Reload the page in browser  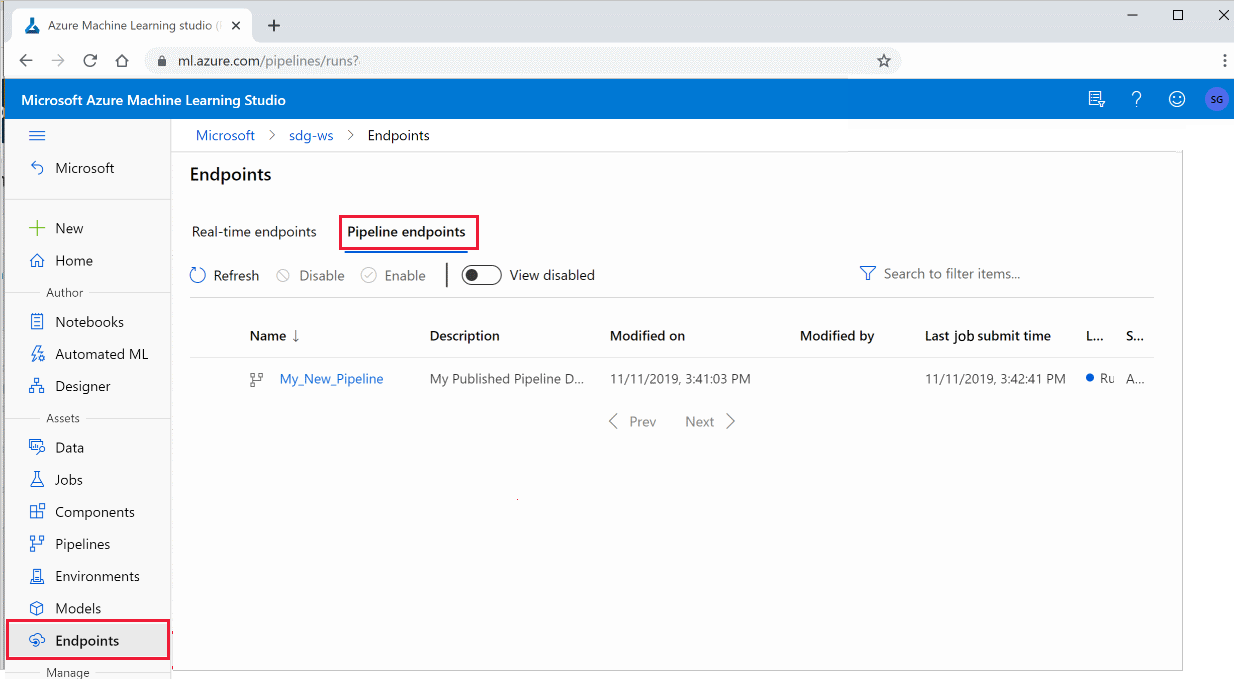coord(90,61)
